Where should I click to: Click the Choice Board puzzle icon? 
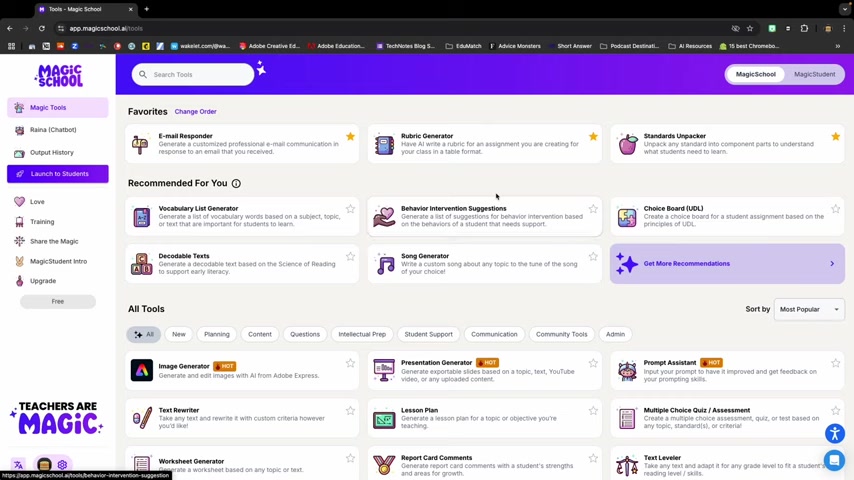[627, 217]
